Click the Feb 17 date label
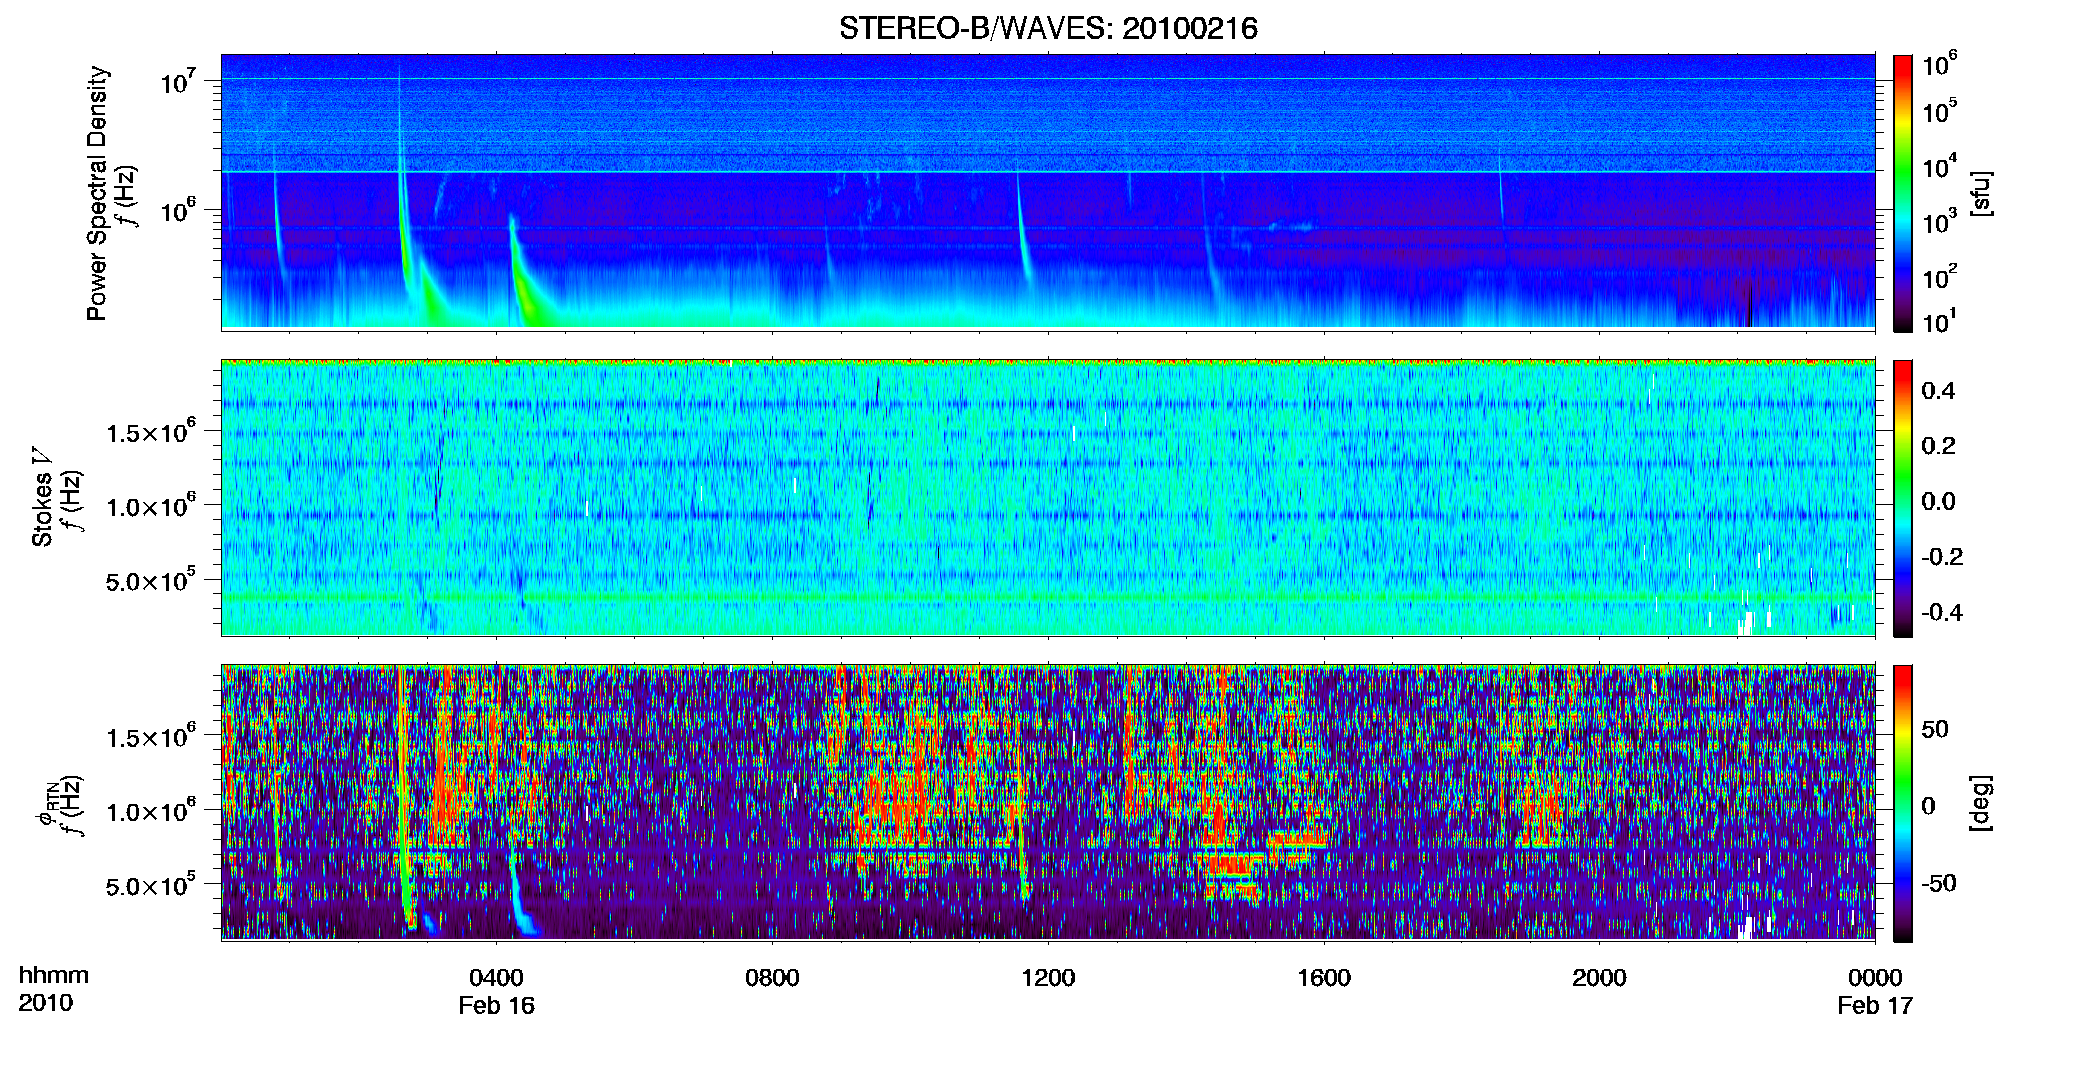2096x1080 pixels. pyautogui.click(x=1875, y=1006)
